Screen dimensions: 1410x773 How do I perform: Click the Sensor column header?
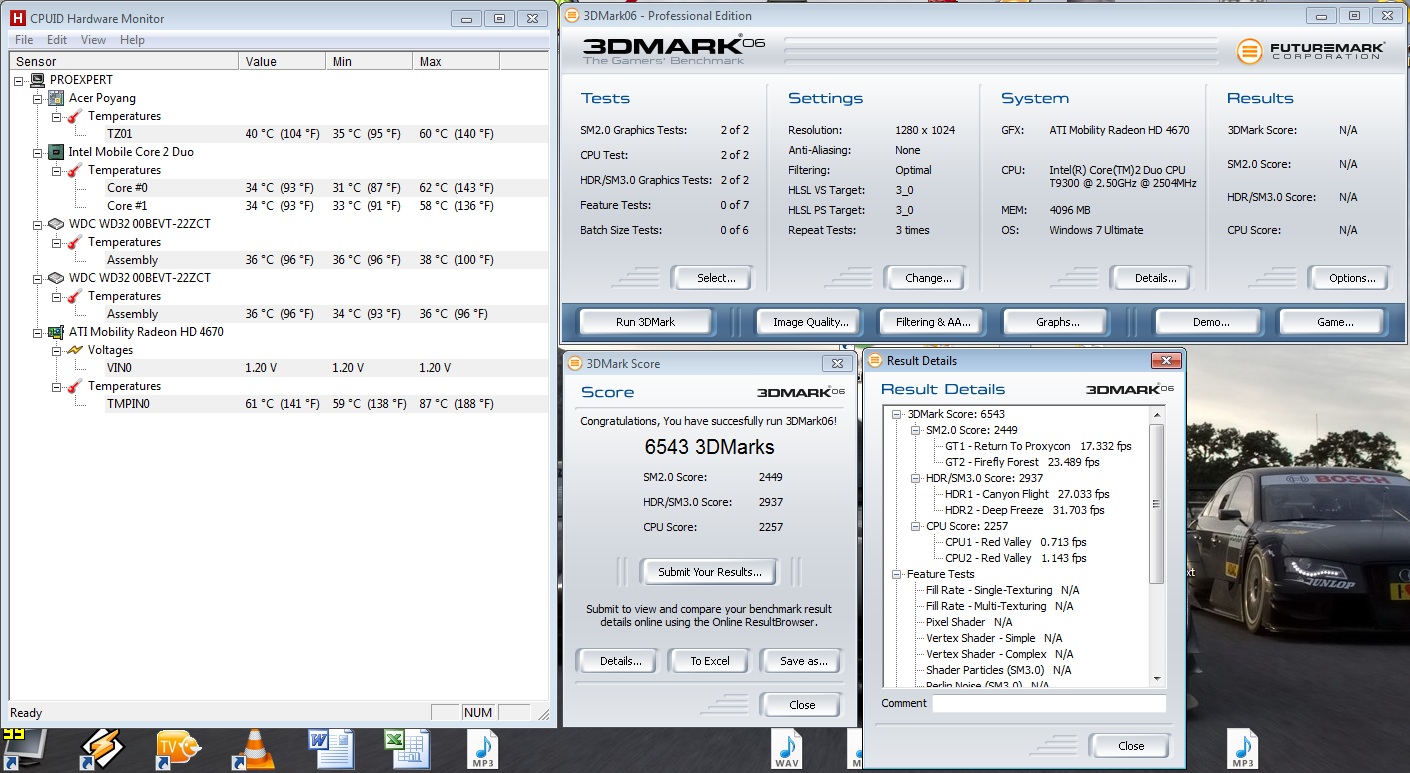pyautogui.click(x=123, y=62)
